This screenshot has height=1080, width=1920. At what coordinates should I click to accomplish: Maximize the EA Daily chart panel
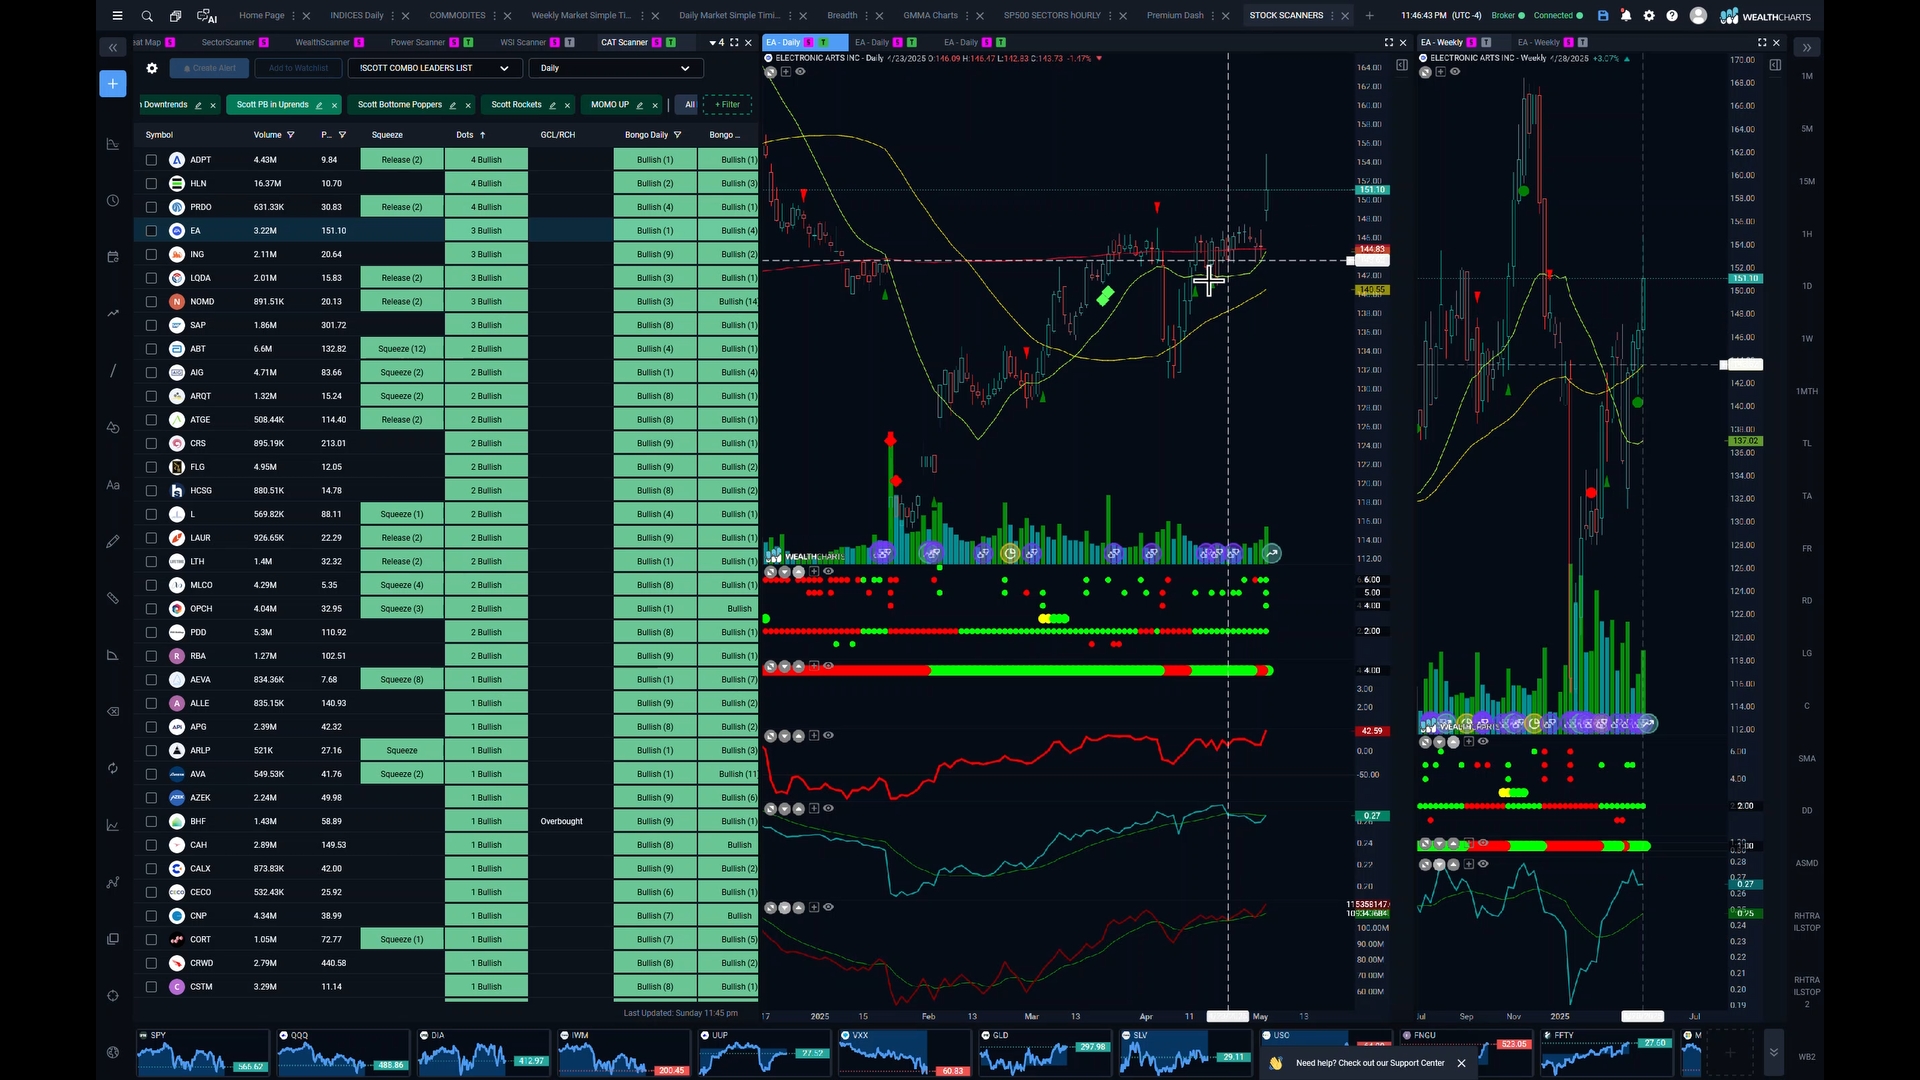point(1388,43)
